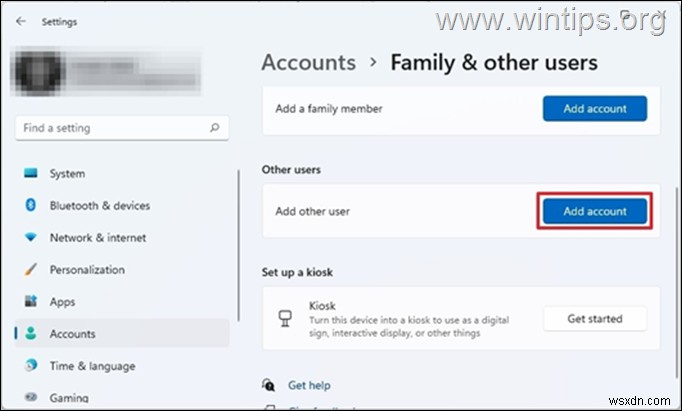Screen dimensions: 682x411
Task: Click the Network & internet wifi icon
Action: pos(29,238)
